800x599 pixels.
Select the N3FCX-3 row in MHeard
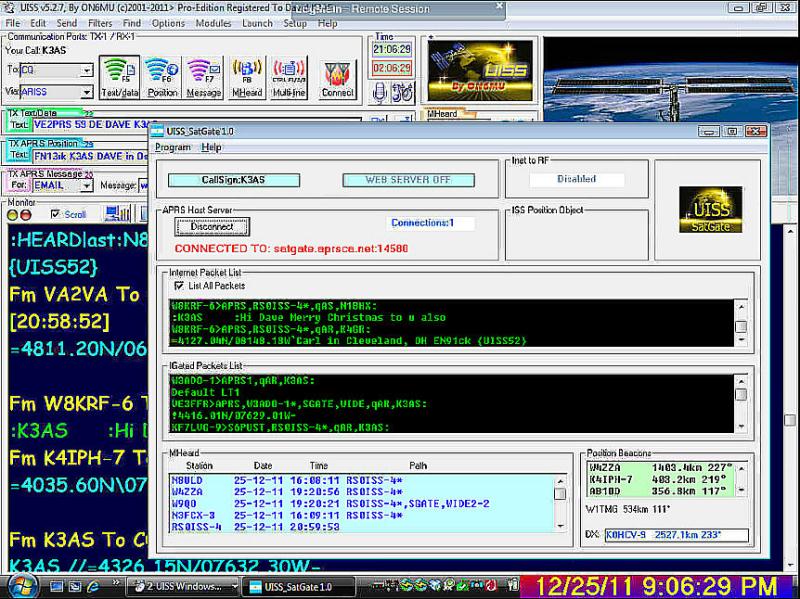click(x=361, y=516)
